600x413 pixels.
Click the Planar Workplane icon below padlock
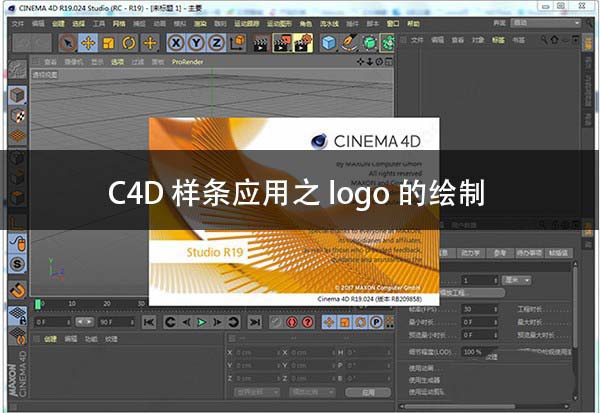point(18,336)
